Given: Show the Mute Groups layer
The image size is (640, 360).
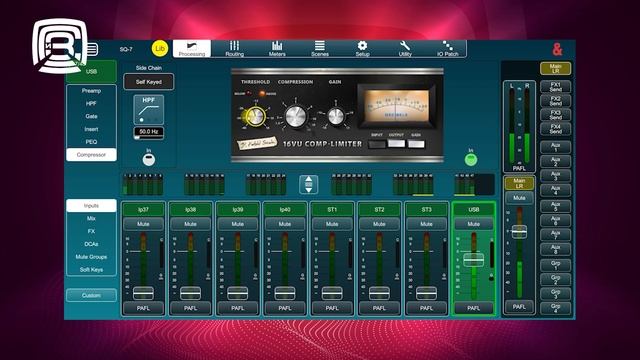Looking at the screenshot, I should [91, 257].
